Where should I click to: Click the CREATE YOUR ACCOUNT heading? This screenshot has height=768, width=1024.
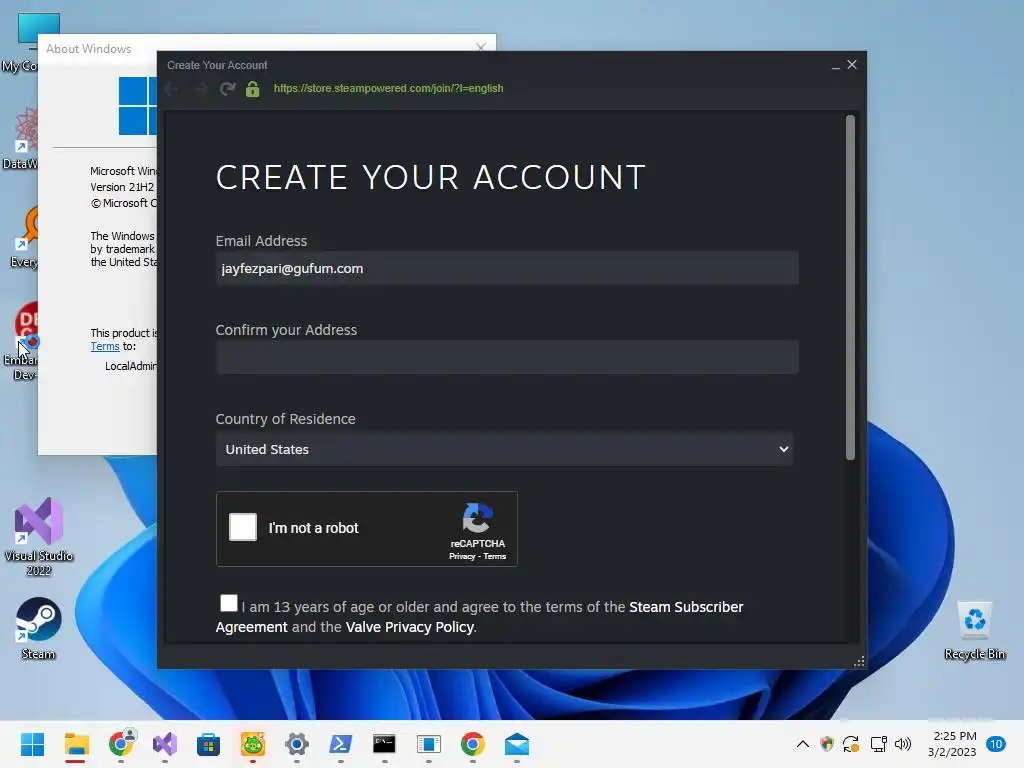click(x=430, y=178)
